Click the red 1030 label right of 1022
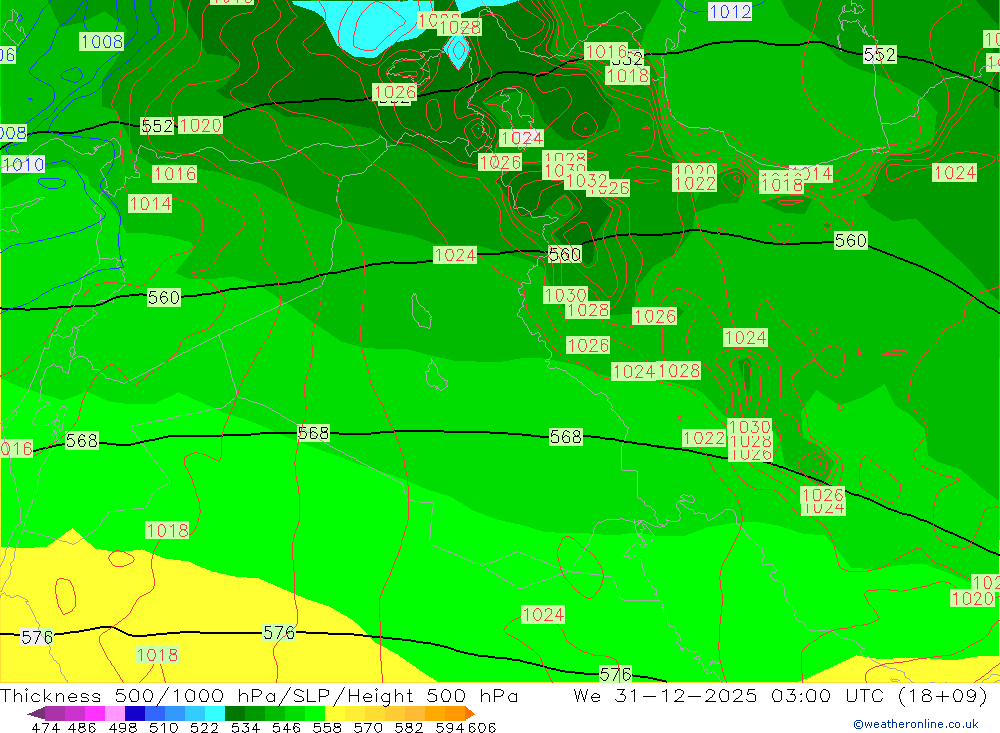1000x733 pixels. [750, 427]
